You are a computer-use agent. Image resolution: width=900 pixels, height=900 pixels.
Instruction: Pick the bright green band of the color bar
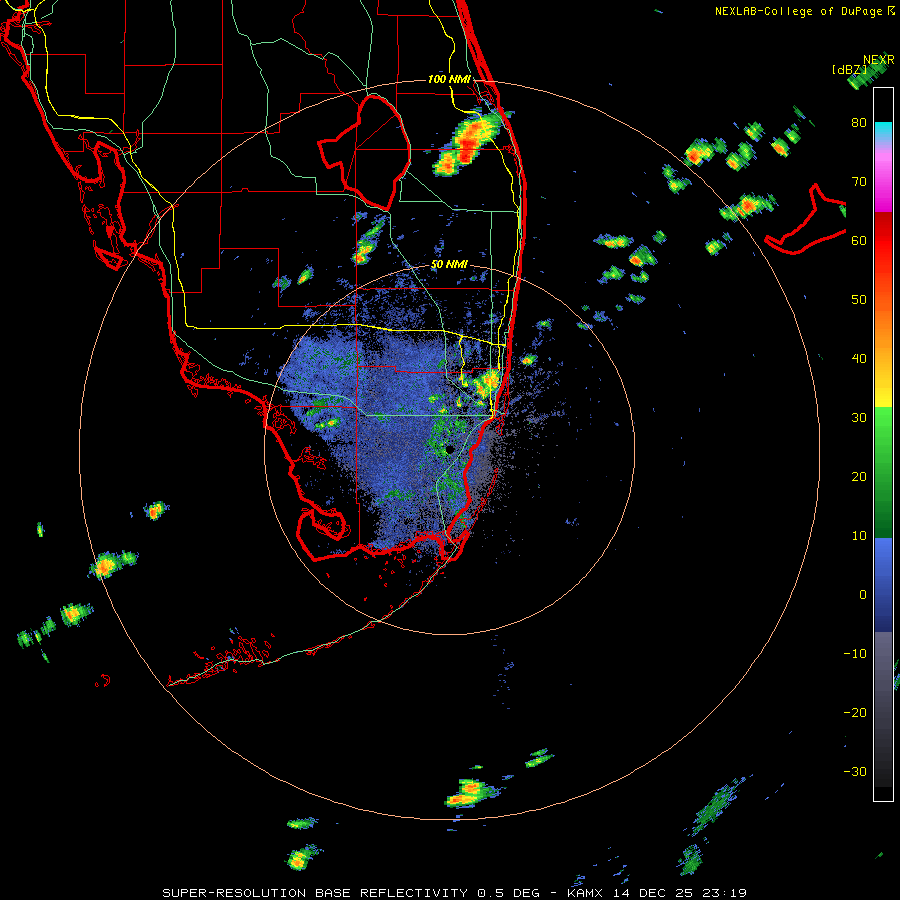click(x=883, y=425)
